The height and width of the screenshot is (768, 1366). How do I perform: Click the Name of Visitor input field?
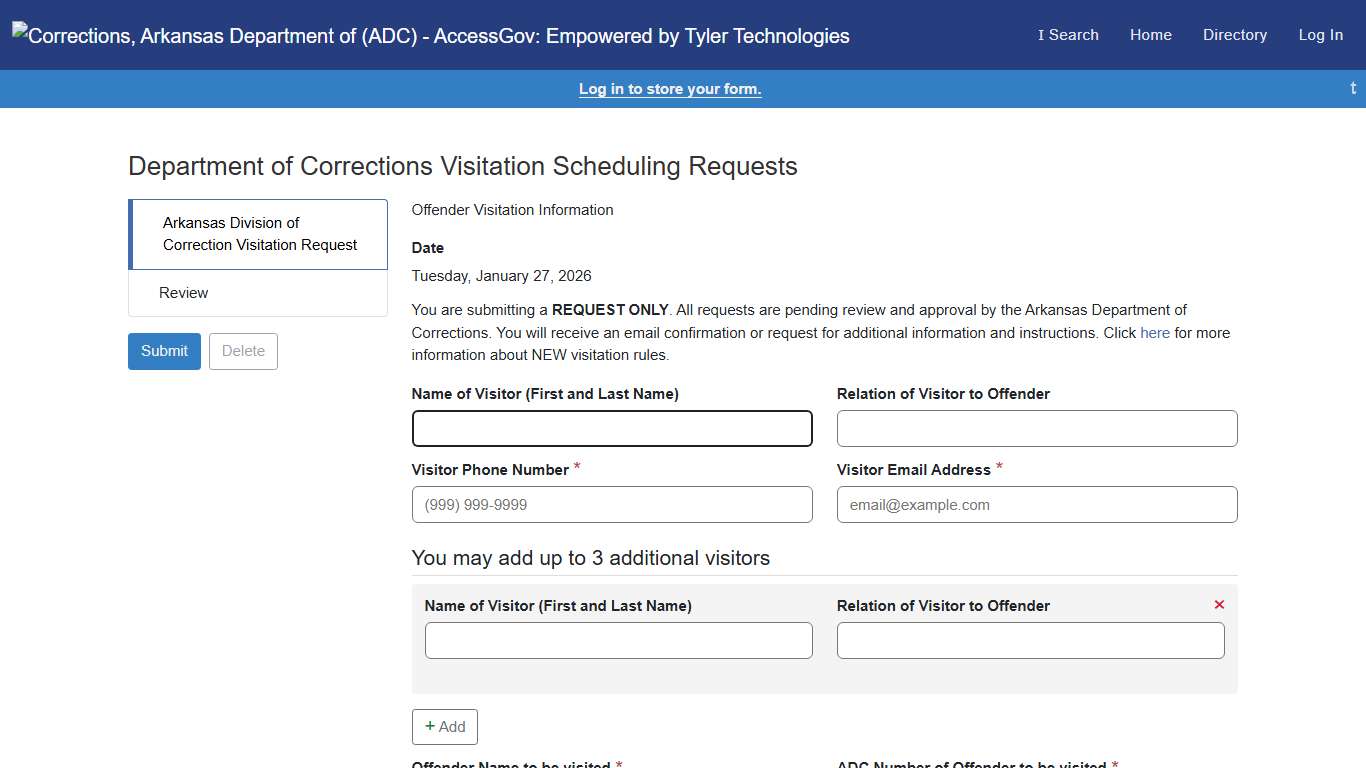612,428
